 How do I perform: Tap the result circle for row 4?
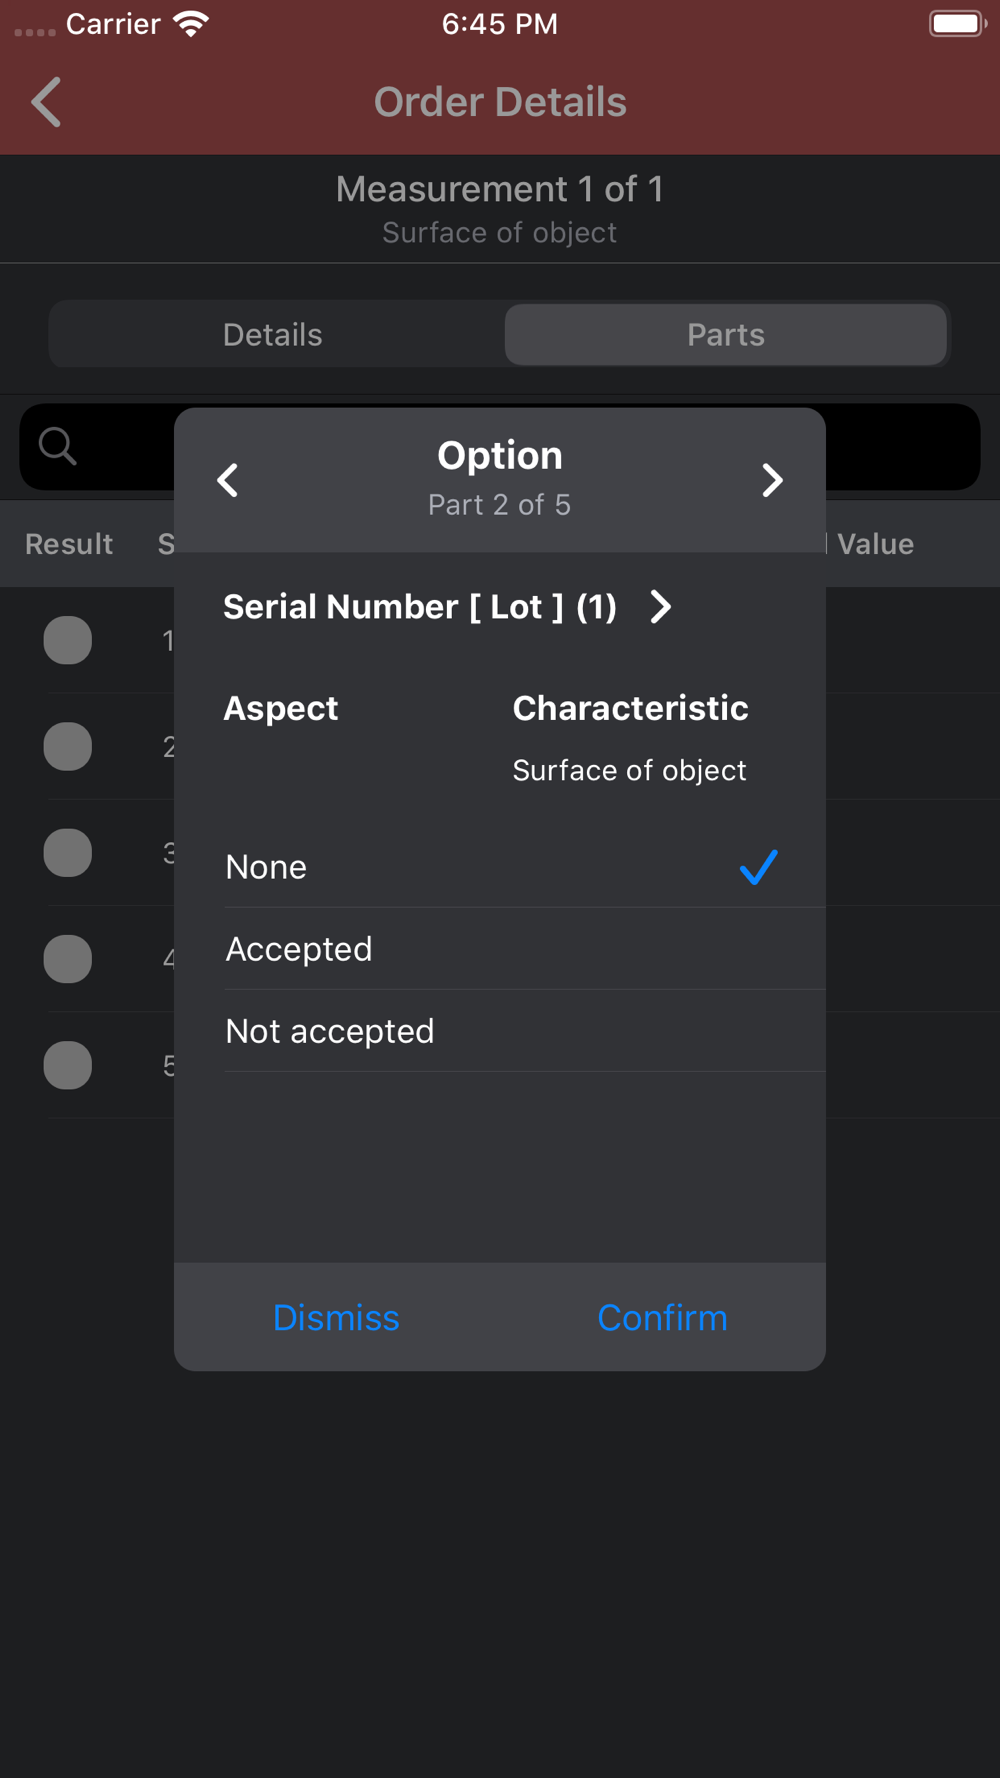(x=68, y=959)
